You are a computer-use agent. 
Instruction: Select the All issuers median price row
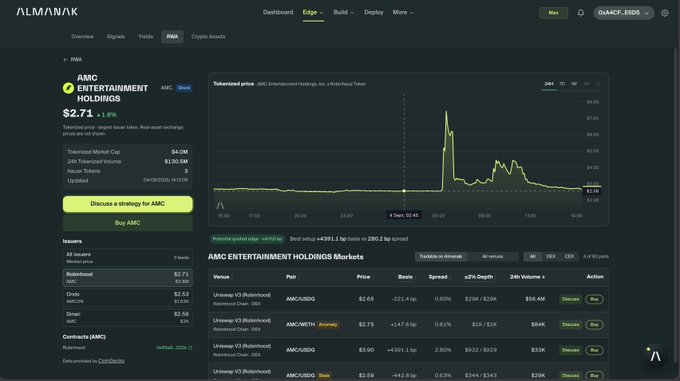(128, 258)
